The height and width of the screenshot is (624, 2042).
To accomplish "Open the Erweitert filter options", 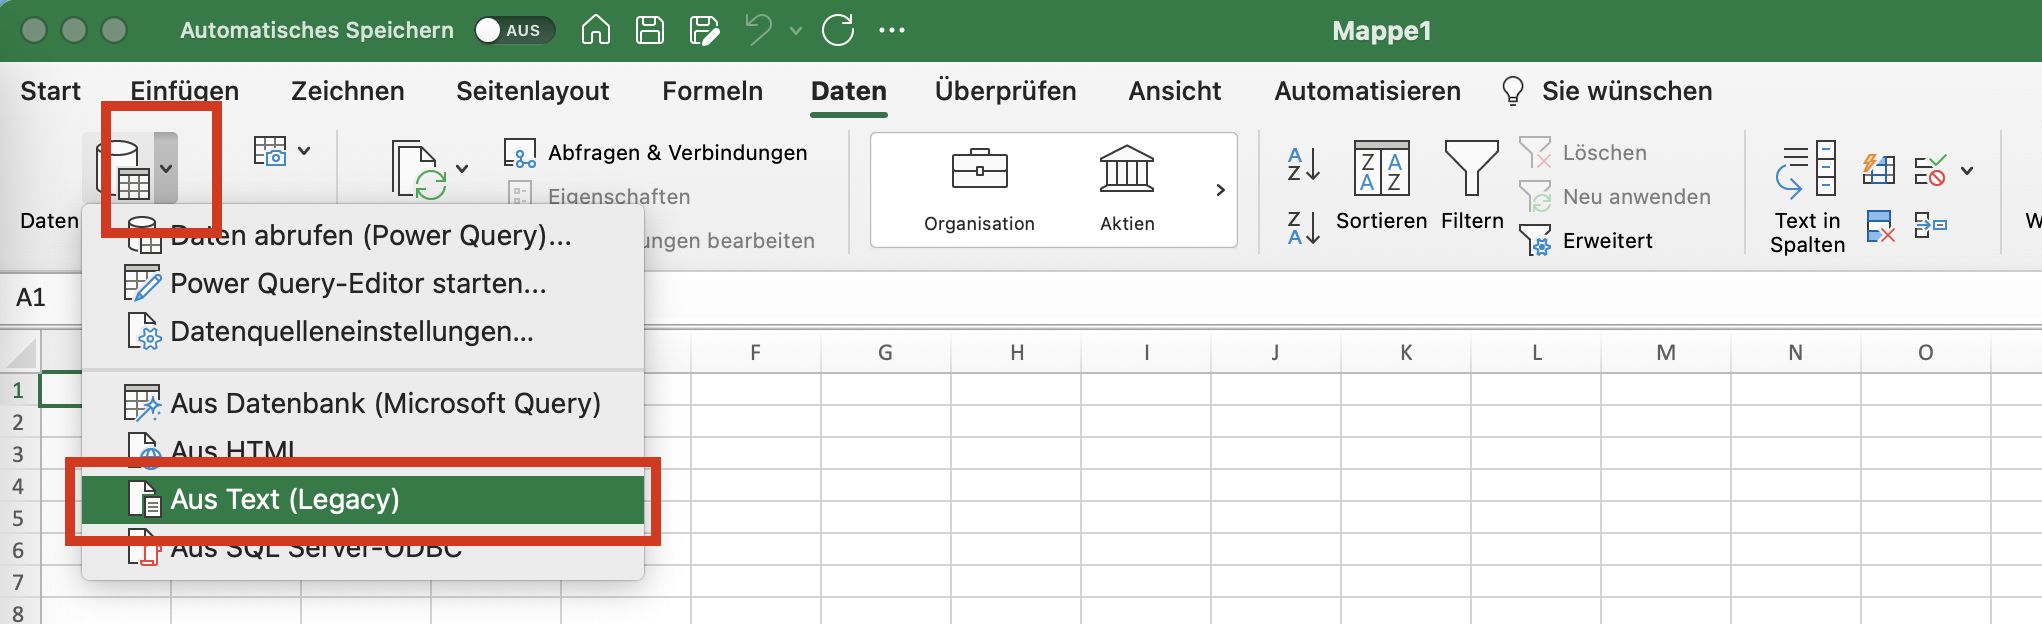I will click(x=1585, y=240).
